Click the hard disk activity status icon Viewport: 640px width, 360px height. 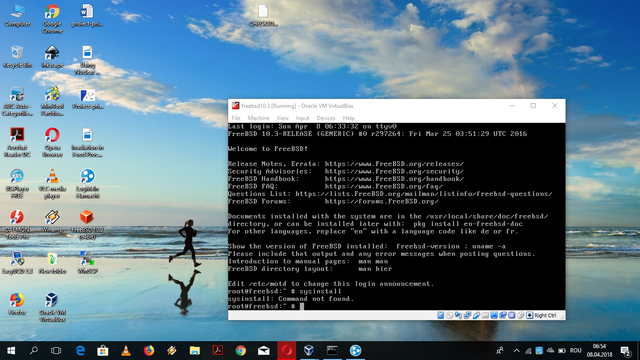pos(440,315)
